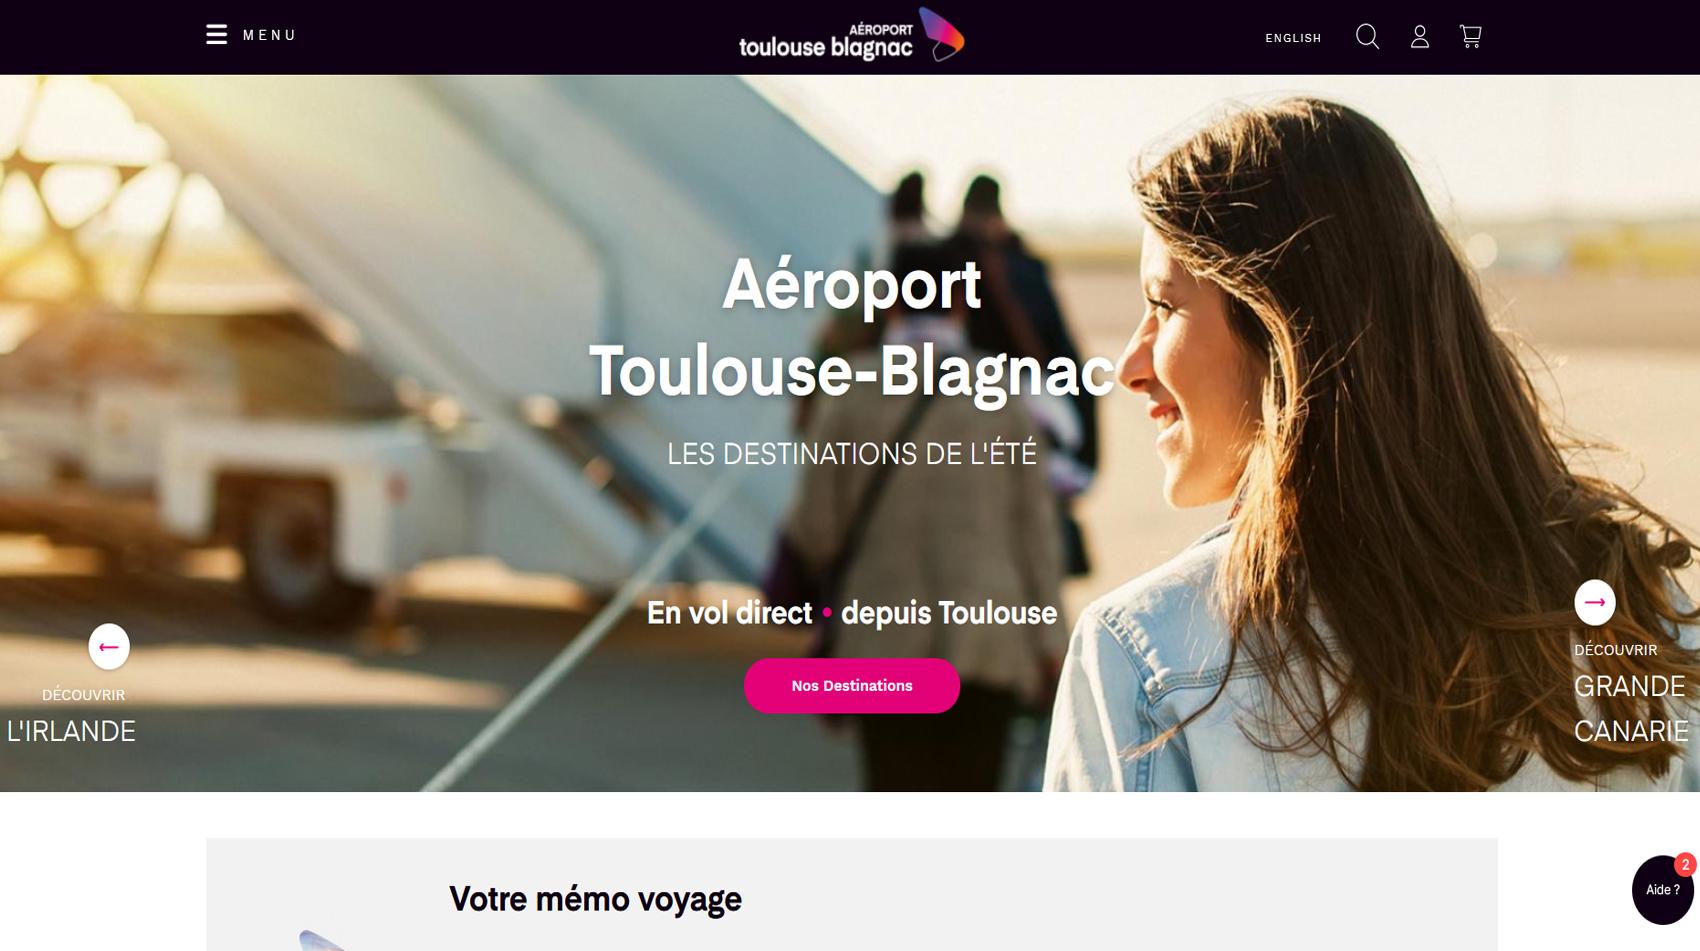Advance carousel with right arrow
This screenshot has height=951, width=1700.
(1595, 602)
